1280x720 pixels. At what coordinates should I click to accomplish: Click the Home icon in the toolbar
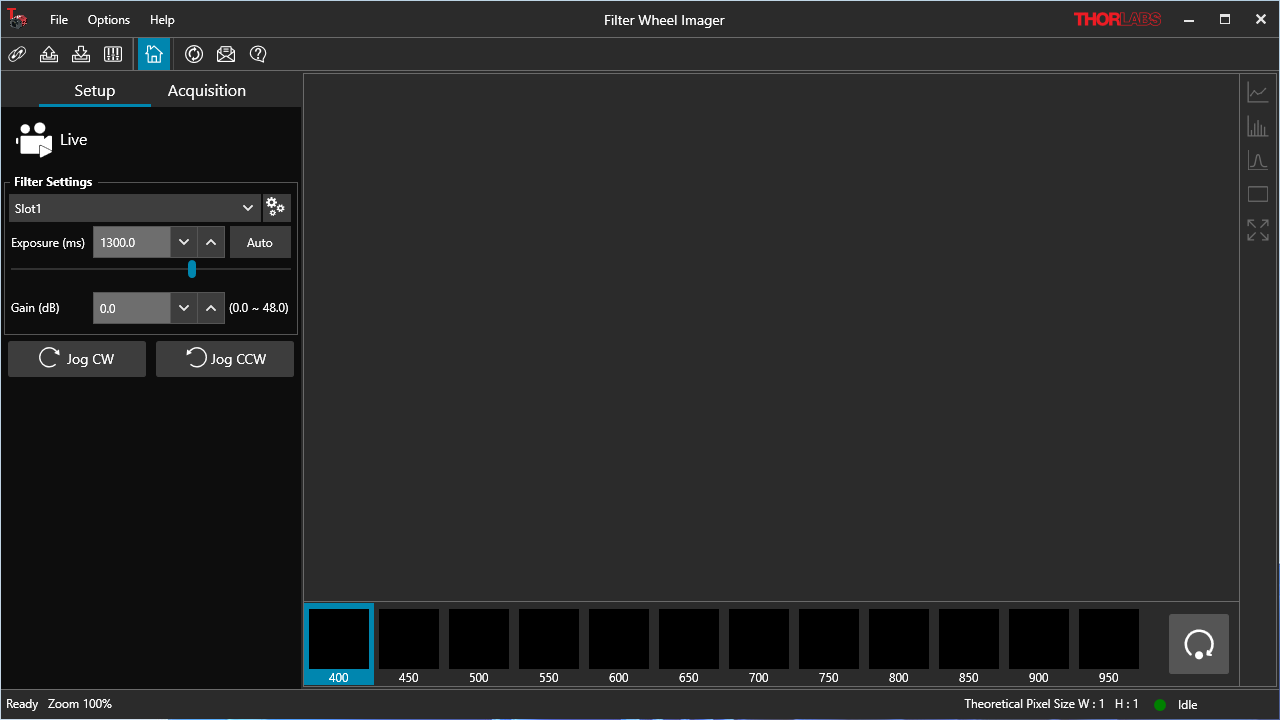pos(154,54)
